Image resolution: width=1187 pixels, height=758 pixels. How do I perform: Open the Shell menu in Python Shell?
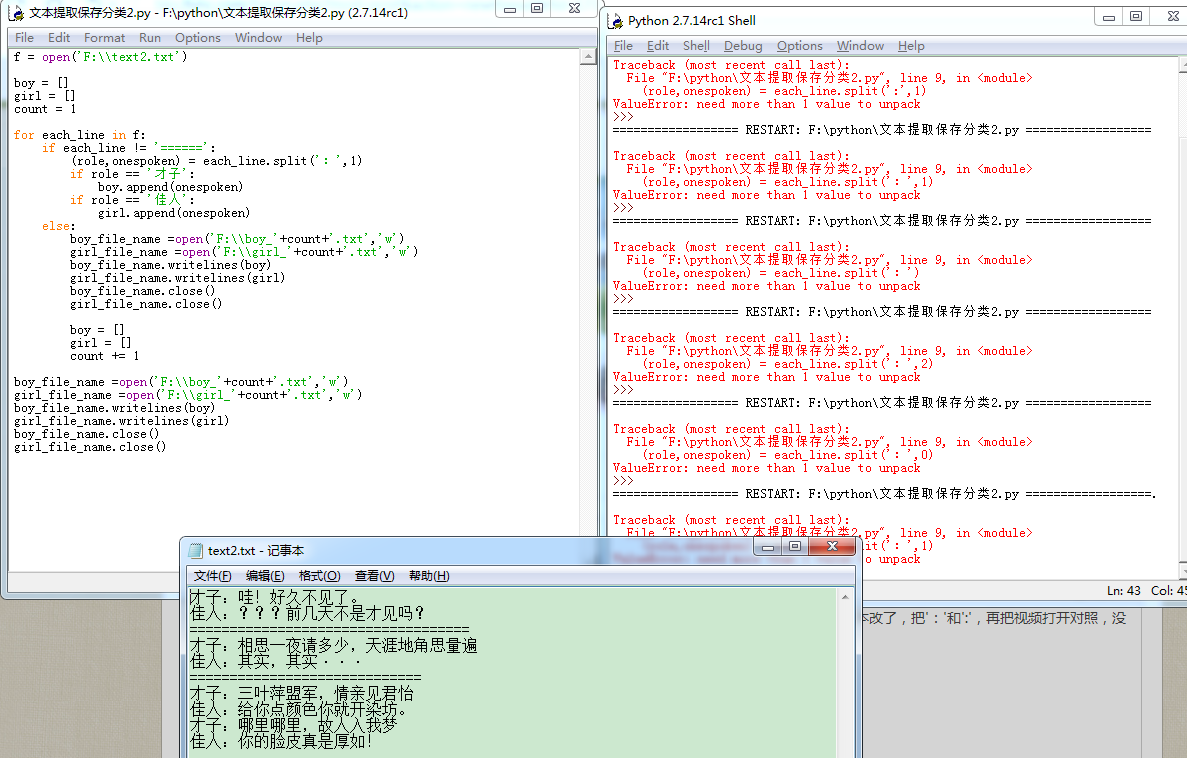point(696,46)
